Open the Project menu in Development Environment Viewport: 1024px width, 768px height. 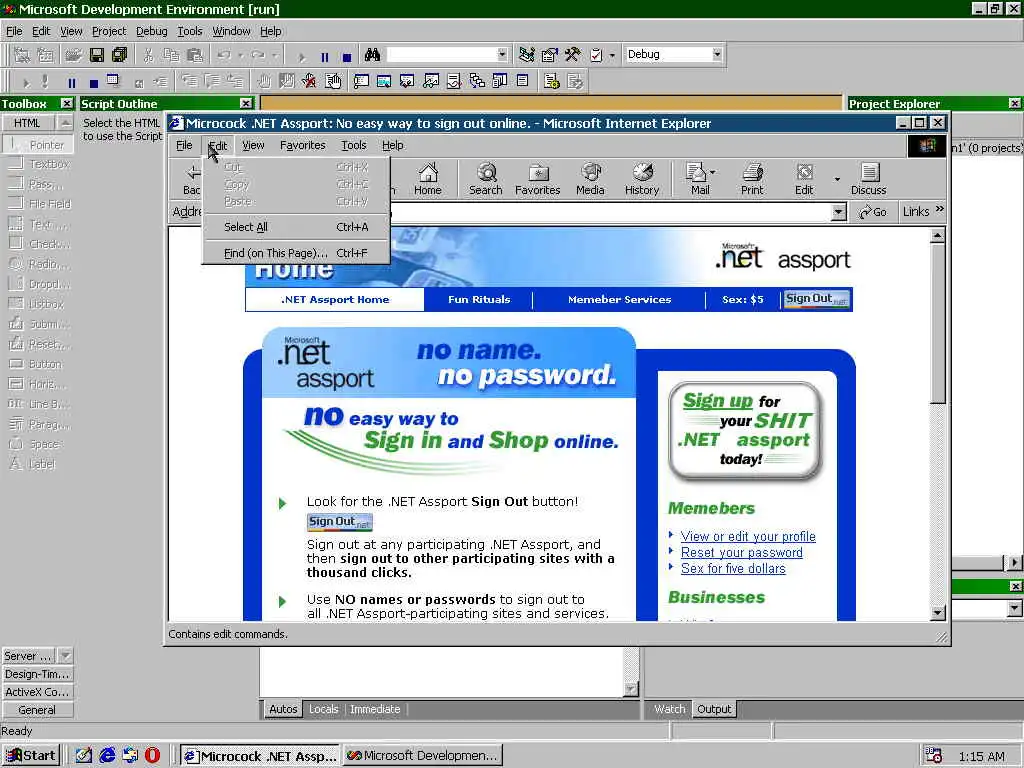[109, 31]
